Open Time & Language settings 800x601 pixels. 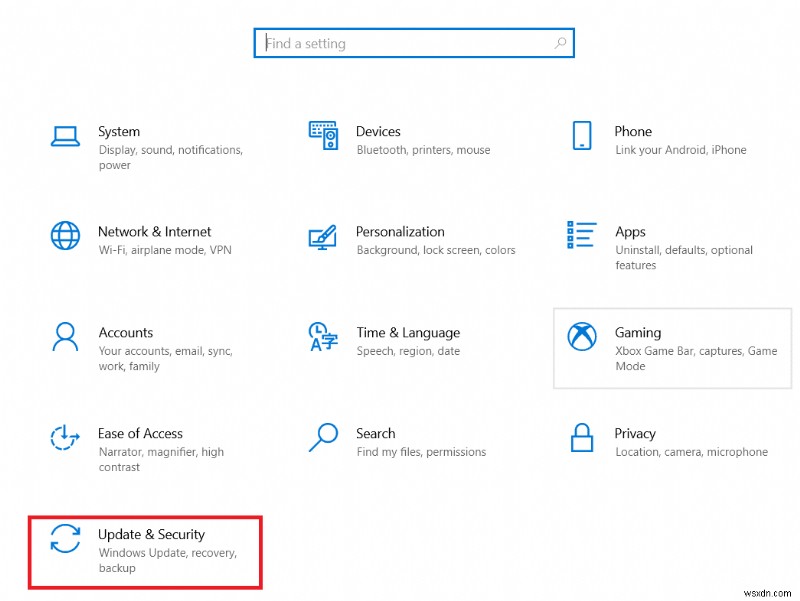408,341
